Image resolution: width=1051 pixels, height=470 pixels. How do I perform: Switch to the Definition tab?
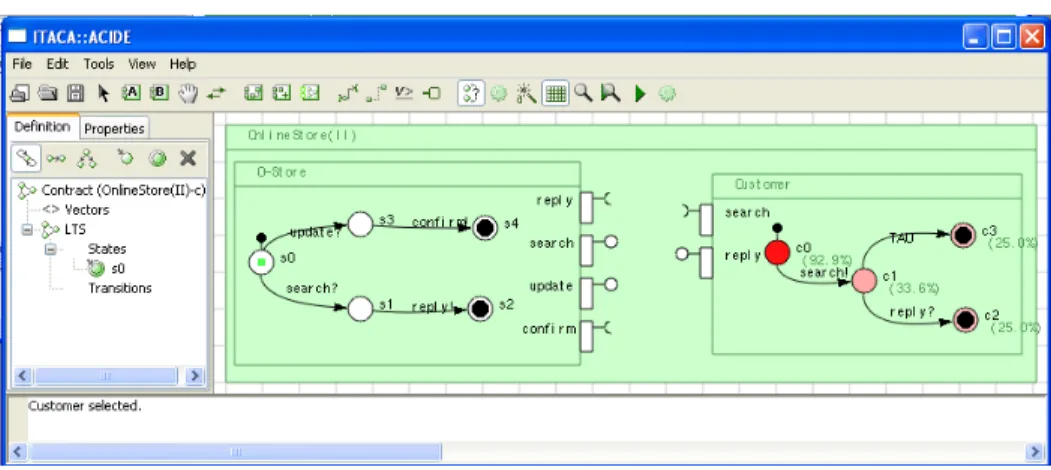coord(42,126)
